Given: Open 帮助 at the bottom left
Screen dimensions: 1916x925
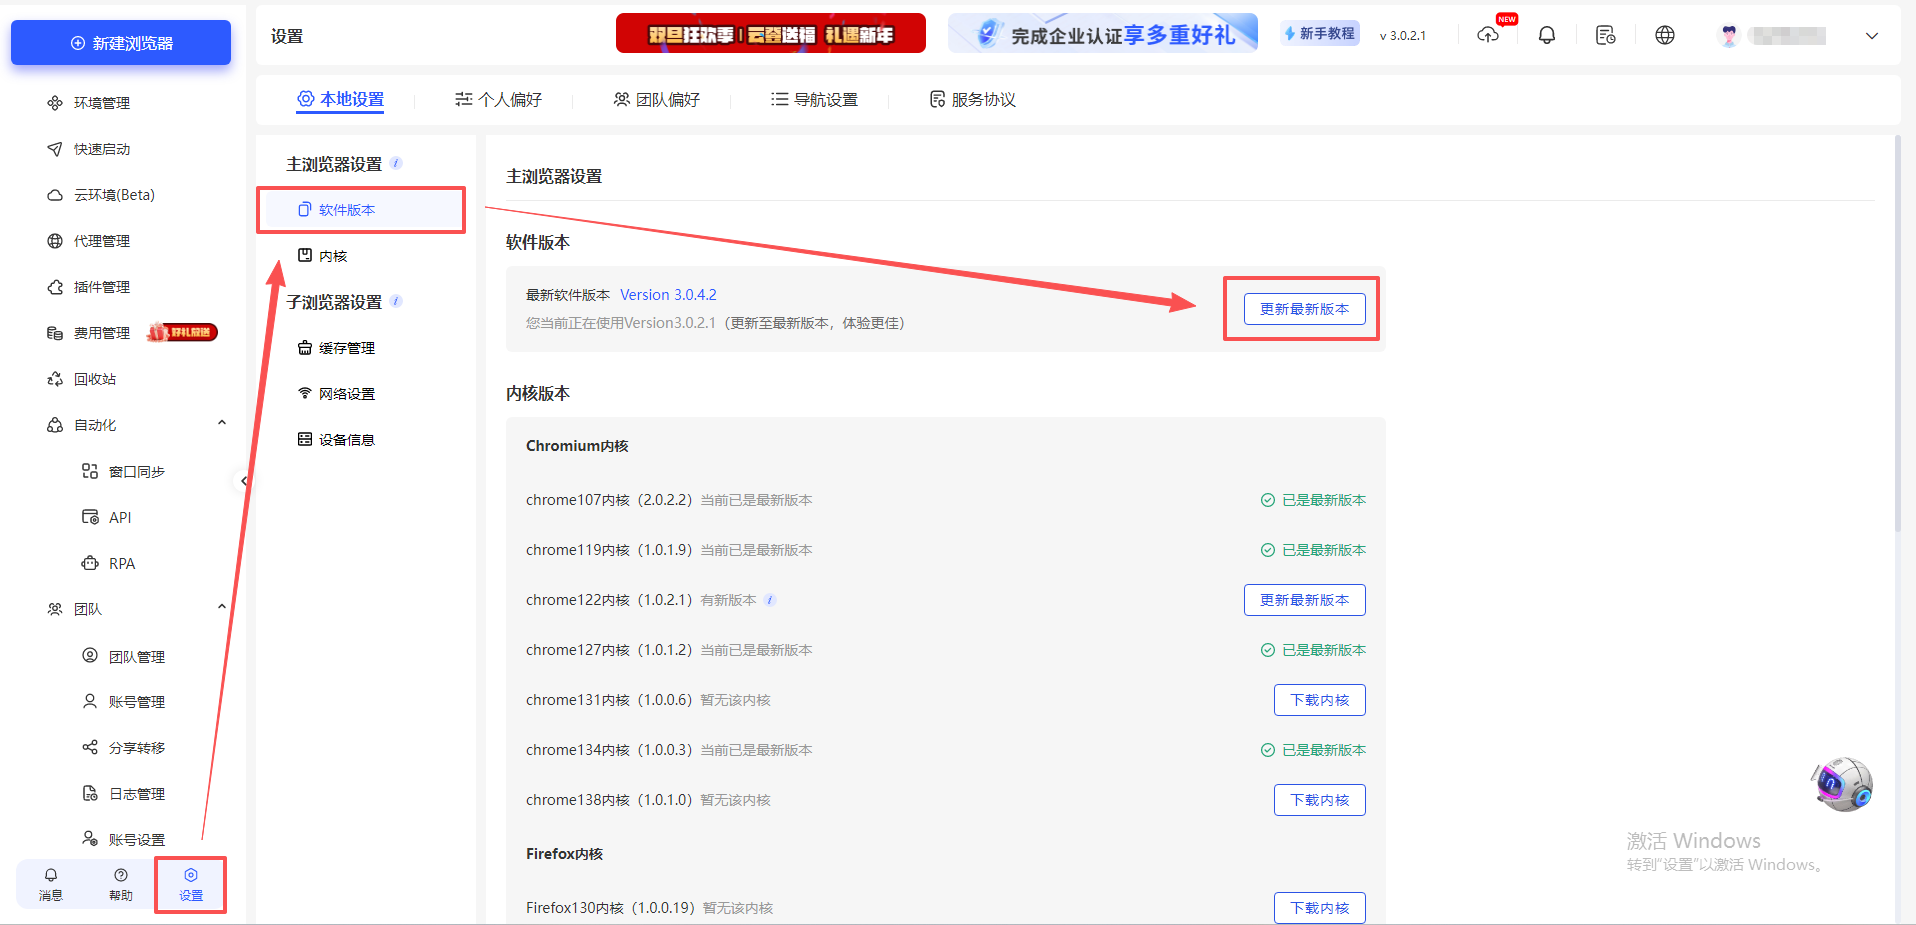Looking at the screenshot, I should (x=120, y=884).
